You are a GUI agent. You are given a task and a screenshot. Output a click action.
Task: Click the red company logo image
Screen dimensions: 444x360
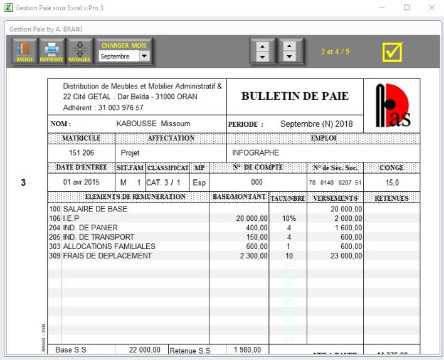(392, 105)
